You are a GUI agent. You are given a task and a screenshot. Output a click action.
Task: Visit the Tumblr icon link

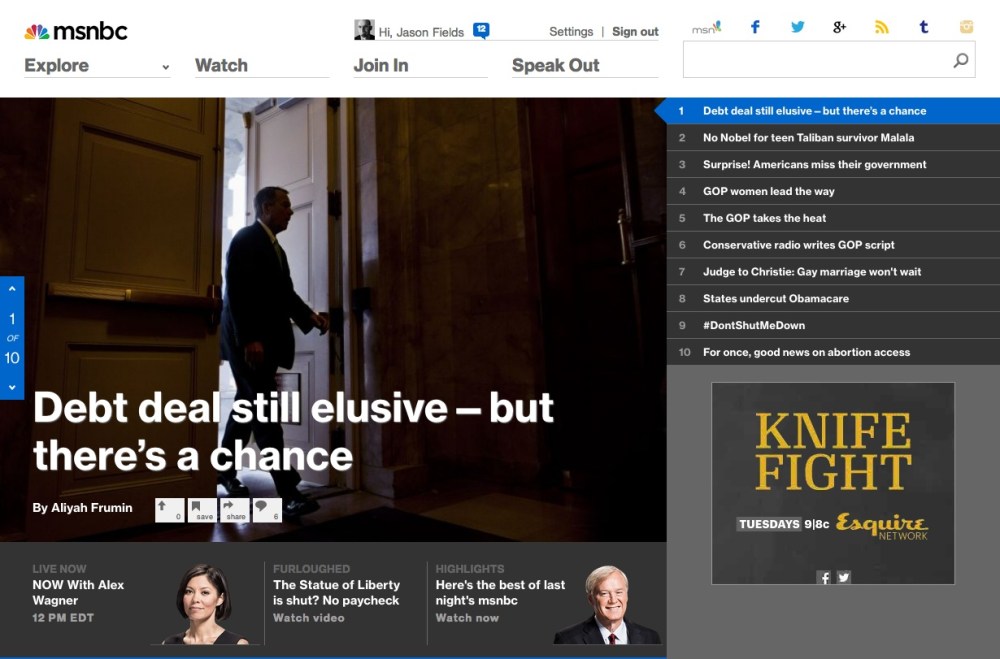click(x=923, y=28)
